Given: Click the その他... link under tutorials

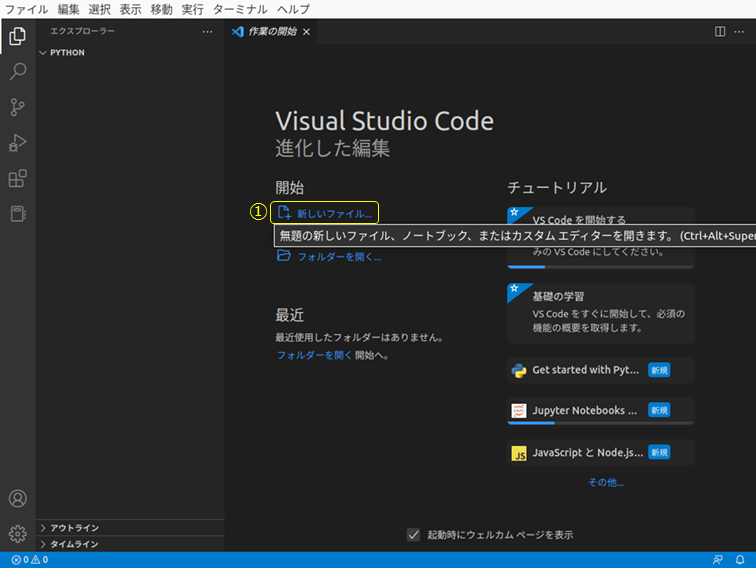Looking at the screenshot, I should 605,482.
